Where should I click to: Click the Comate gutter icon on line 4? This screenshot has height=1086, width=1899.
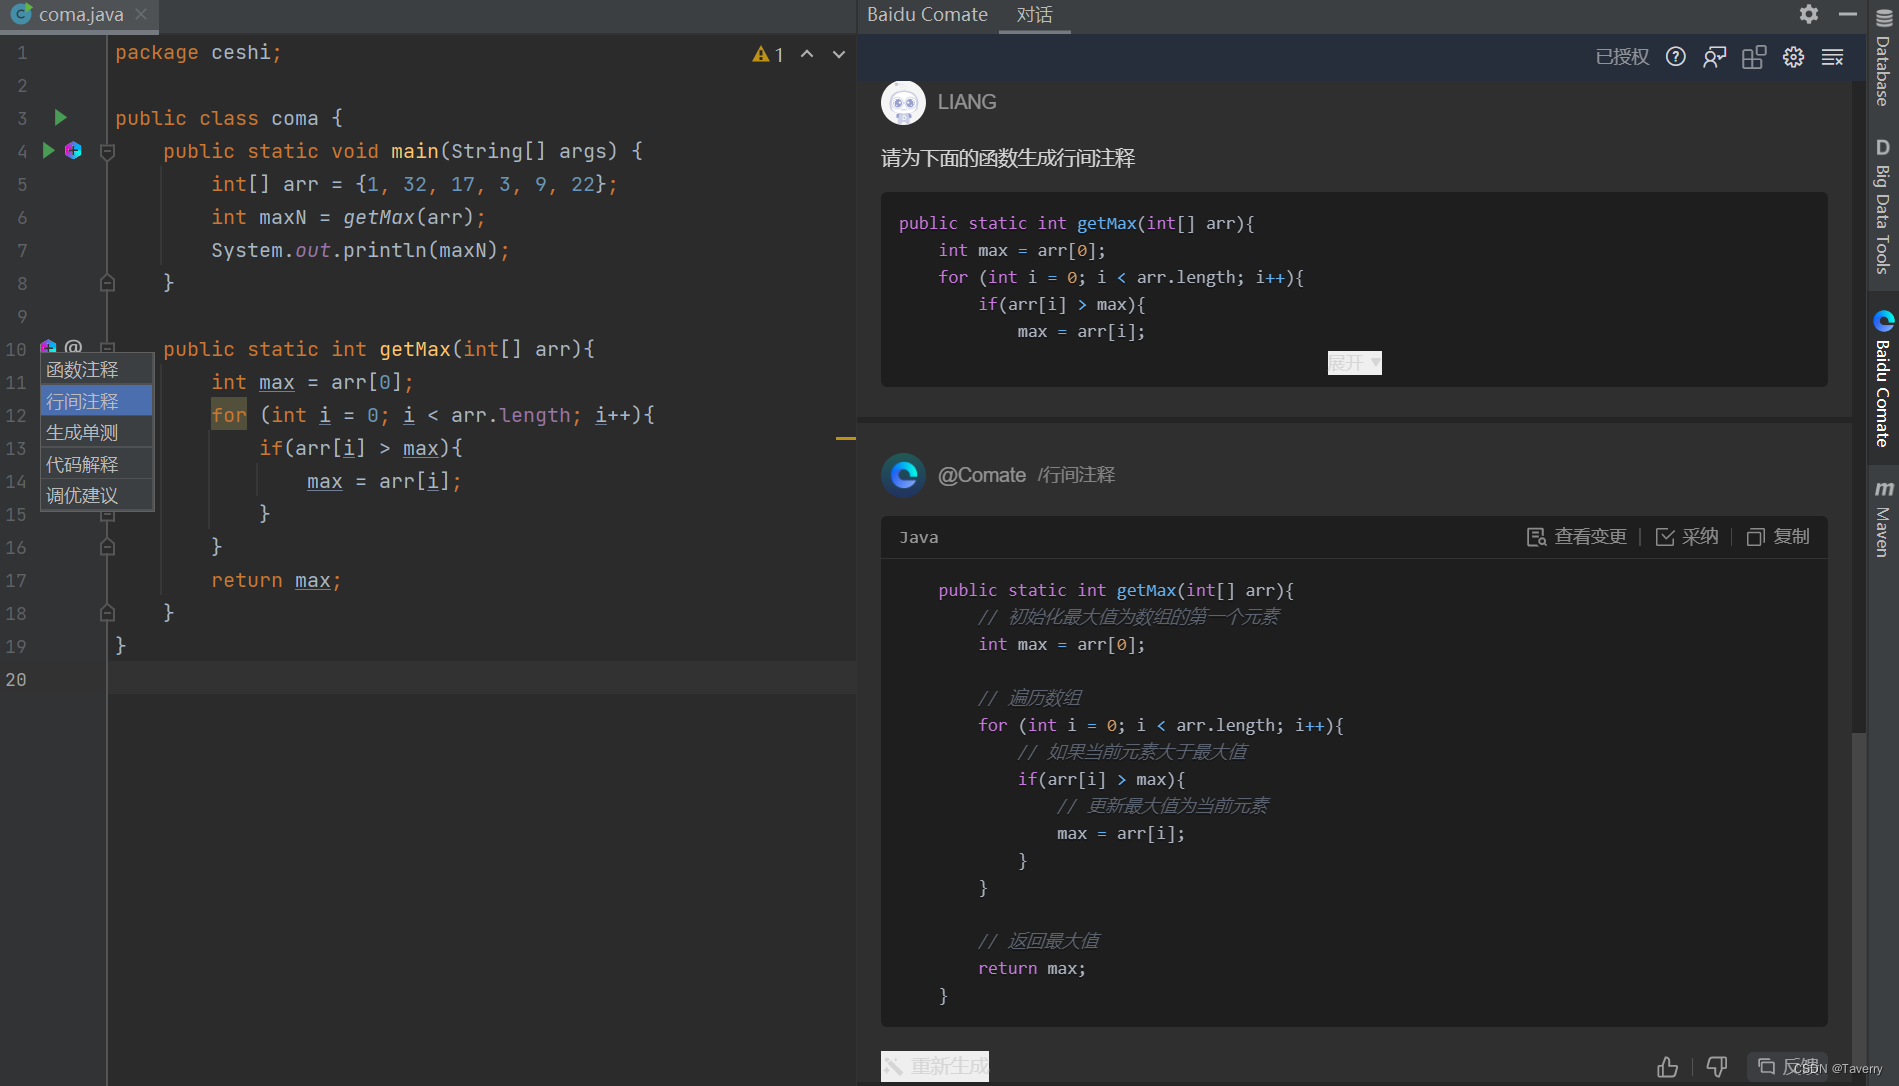tap(73, 150)
